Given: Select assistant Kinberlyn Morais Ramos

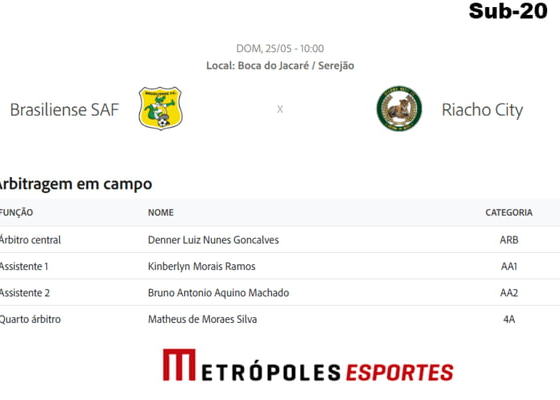Looking at the screenshot, I should click(201, 266).
